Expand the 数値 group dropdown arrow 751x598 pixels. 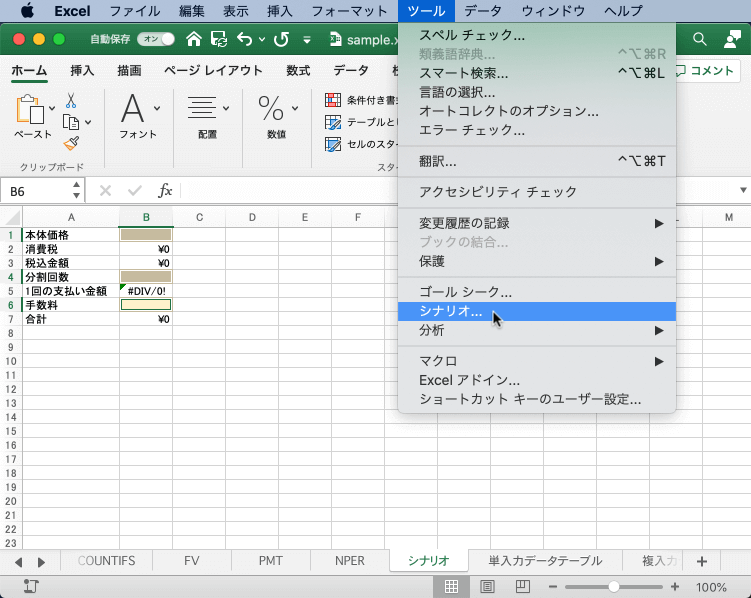[295, 108]
